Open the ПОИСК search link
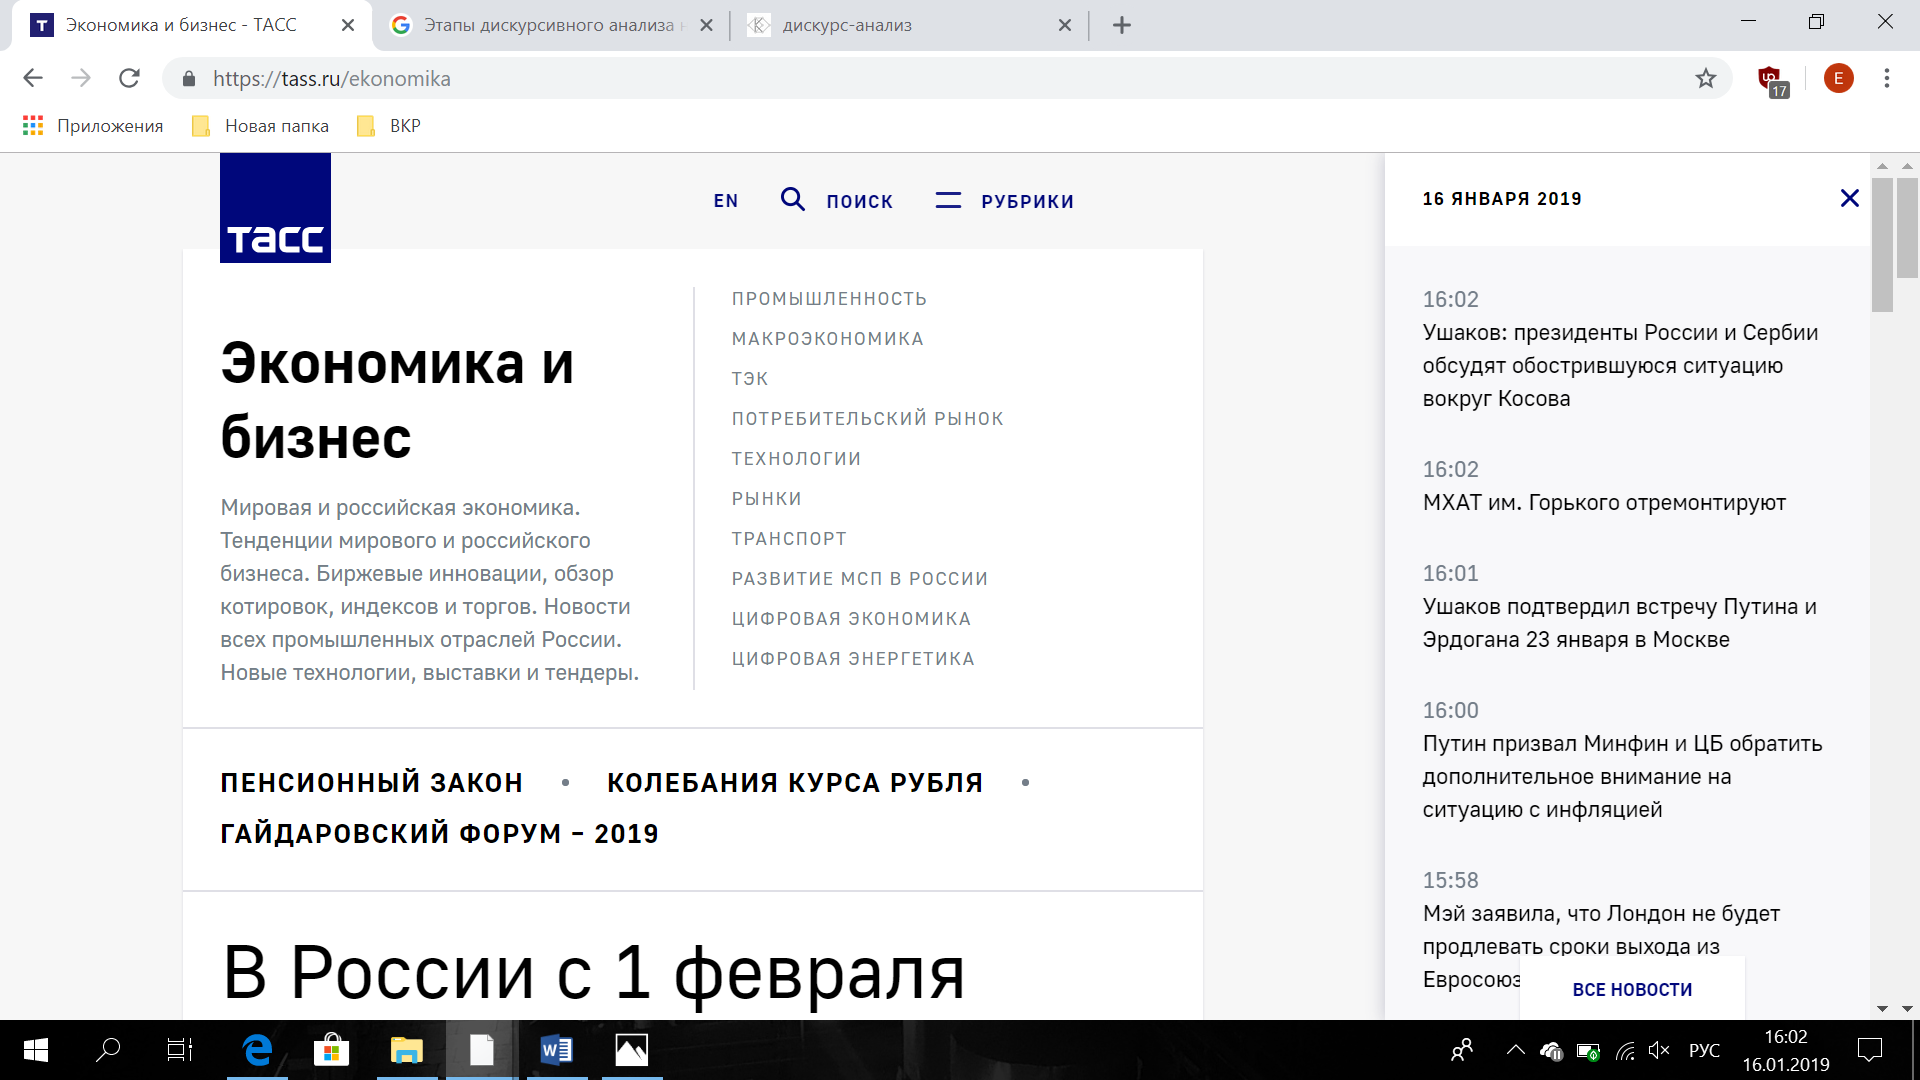Screen dimensions: 1920x1080 click(860, 201)
